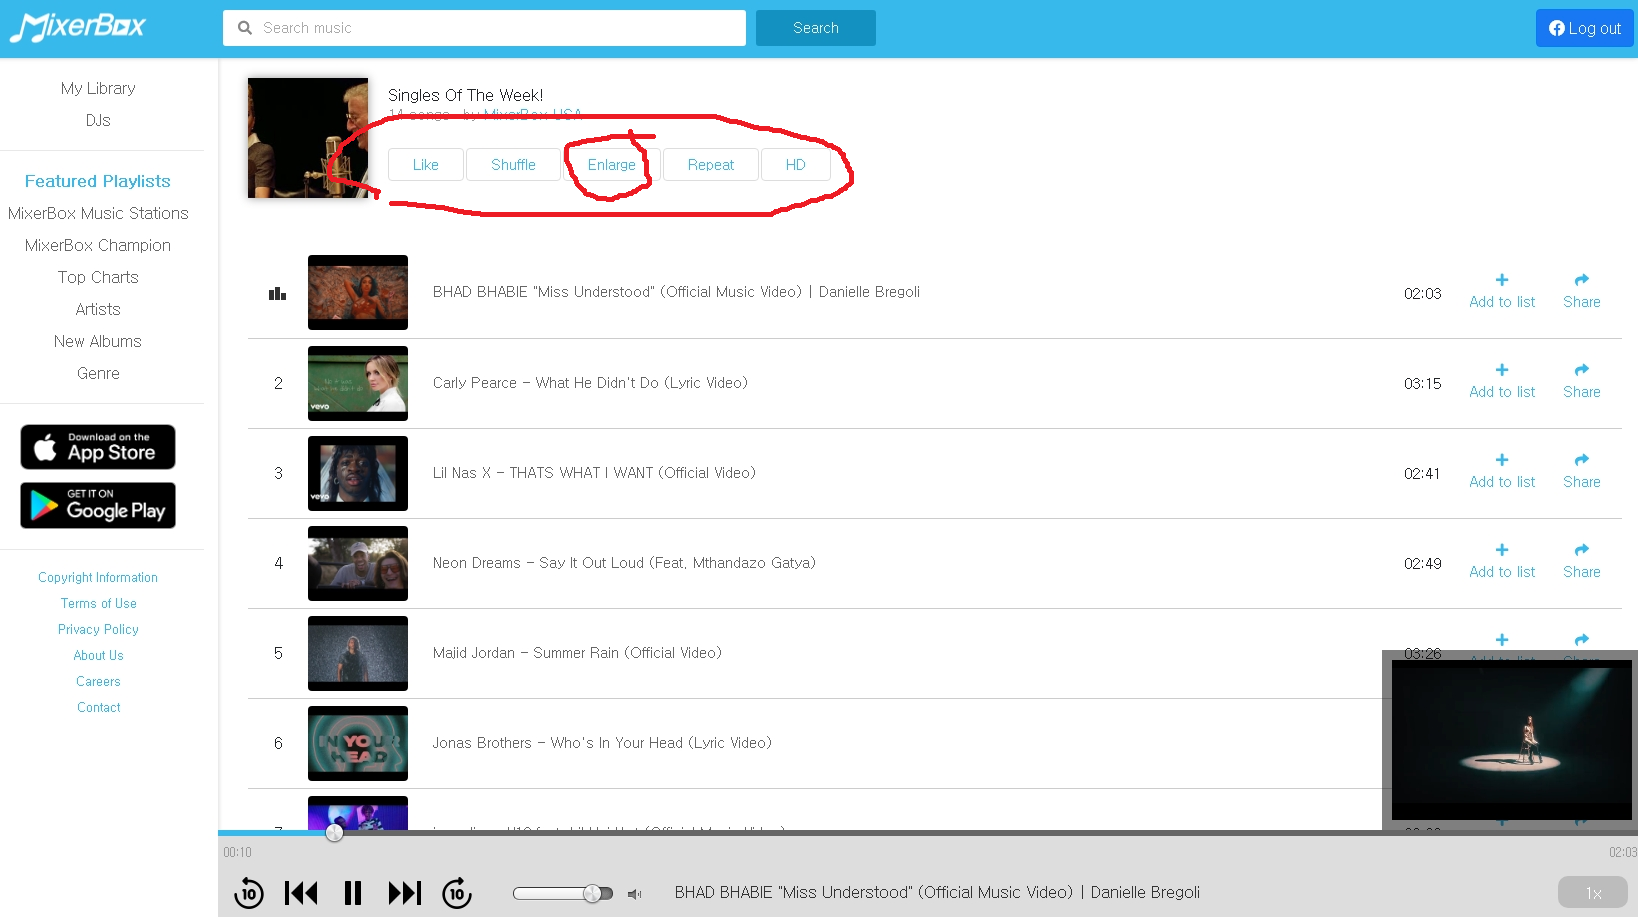
Task: Pause the current song
Action: click(353, 893)
